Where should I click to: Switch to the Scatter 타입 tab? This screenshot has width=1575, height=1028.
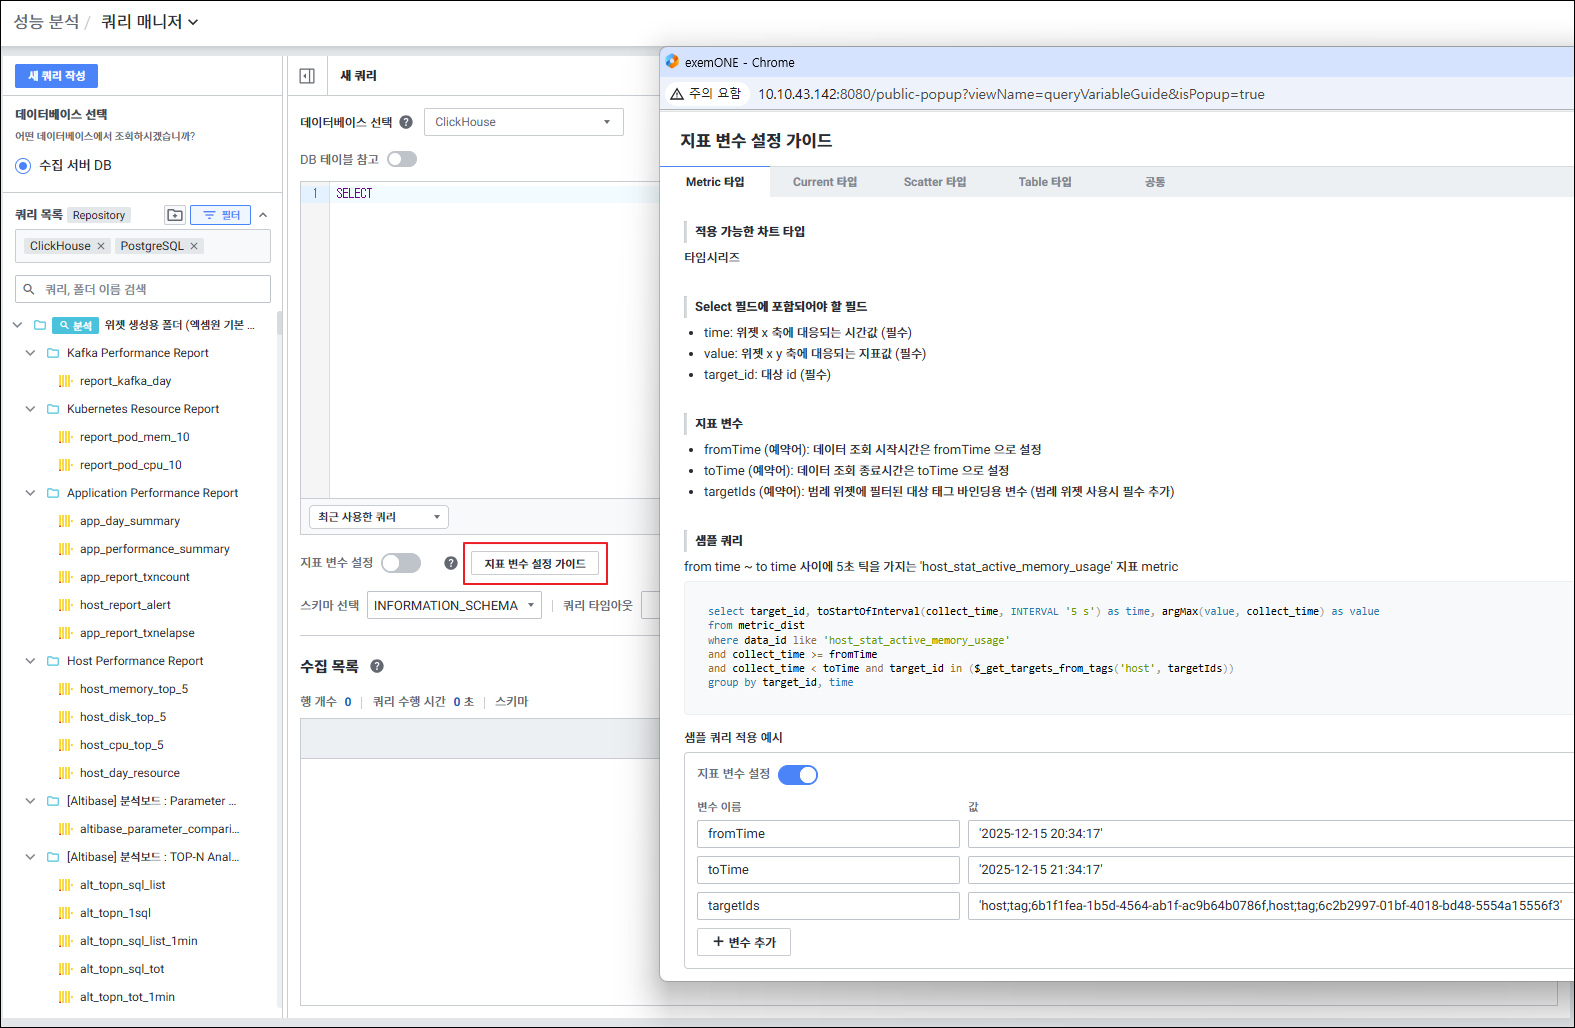click(x=934, y=182)
